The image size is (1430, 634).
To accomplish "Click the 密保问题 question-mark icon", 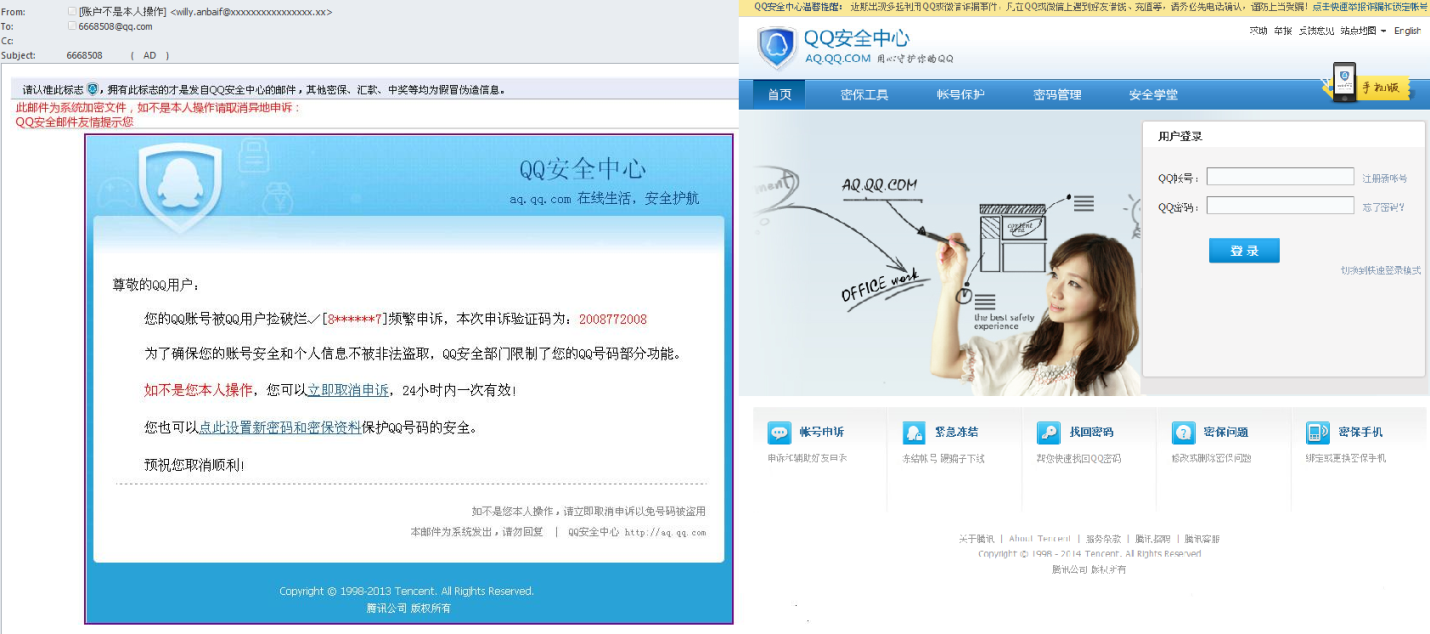I will (1183, 433).
